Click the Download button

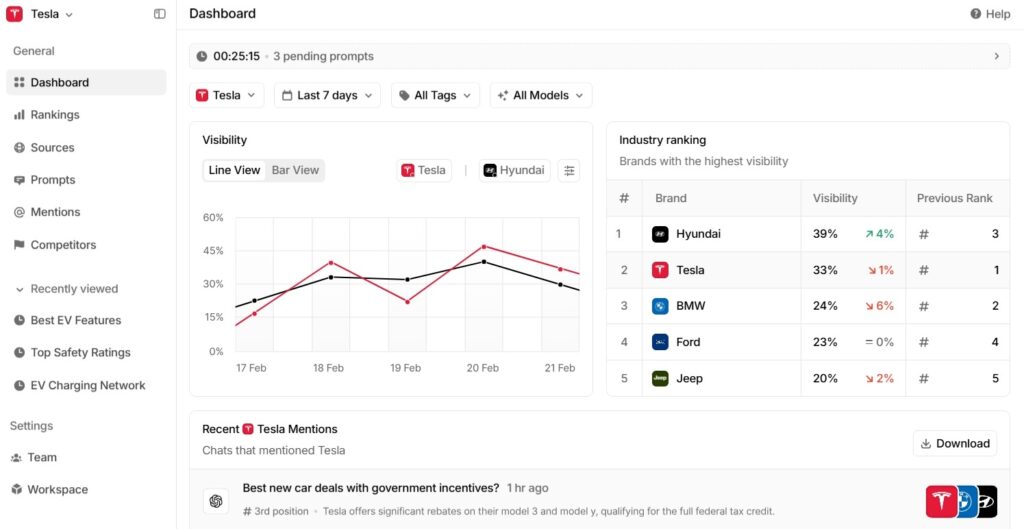[x=954, y=444]
